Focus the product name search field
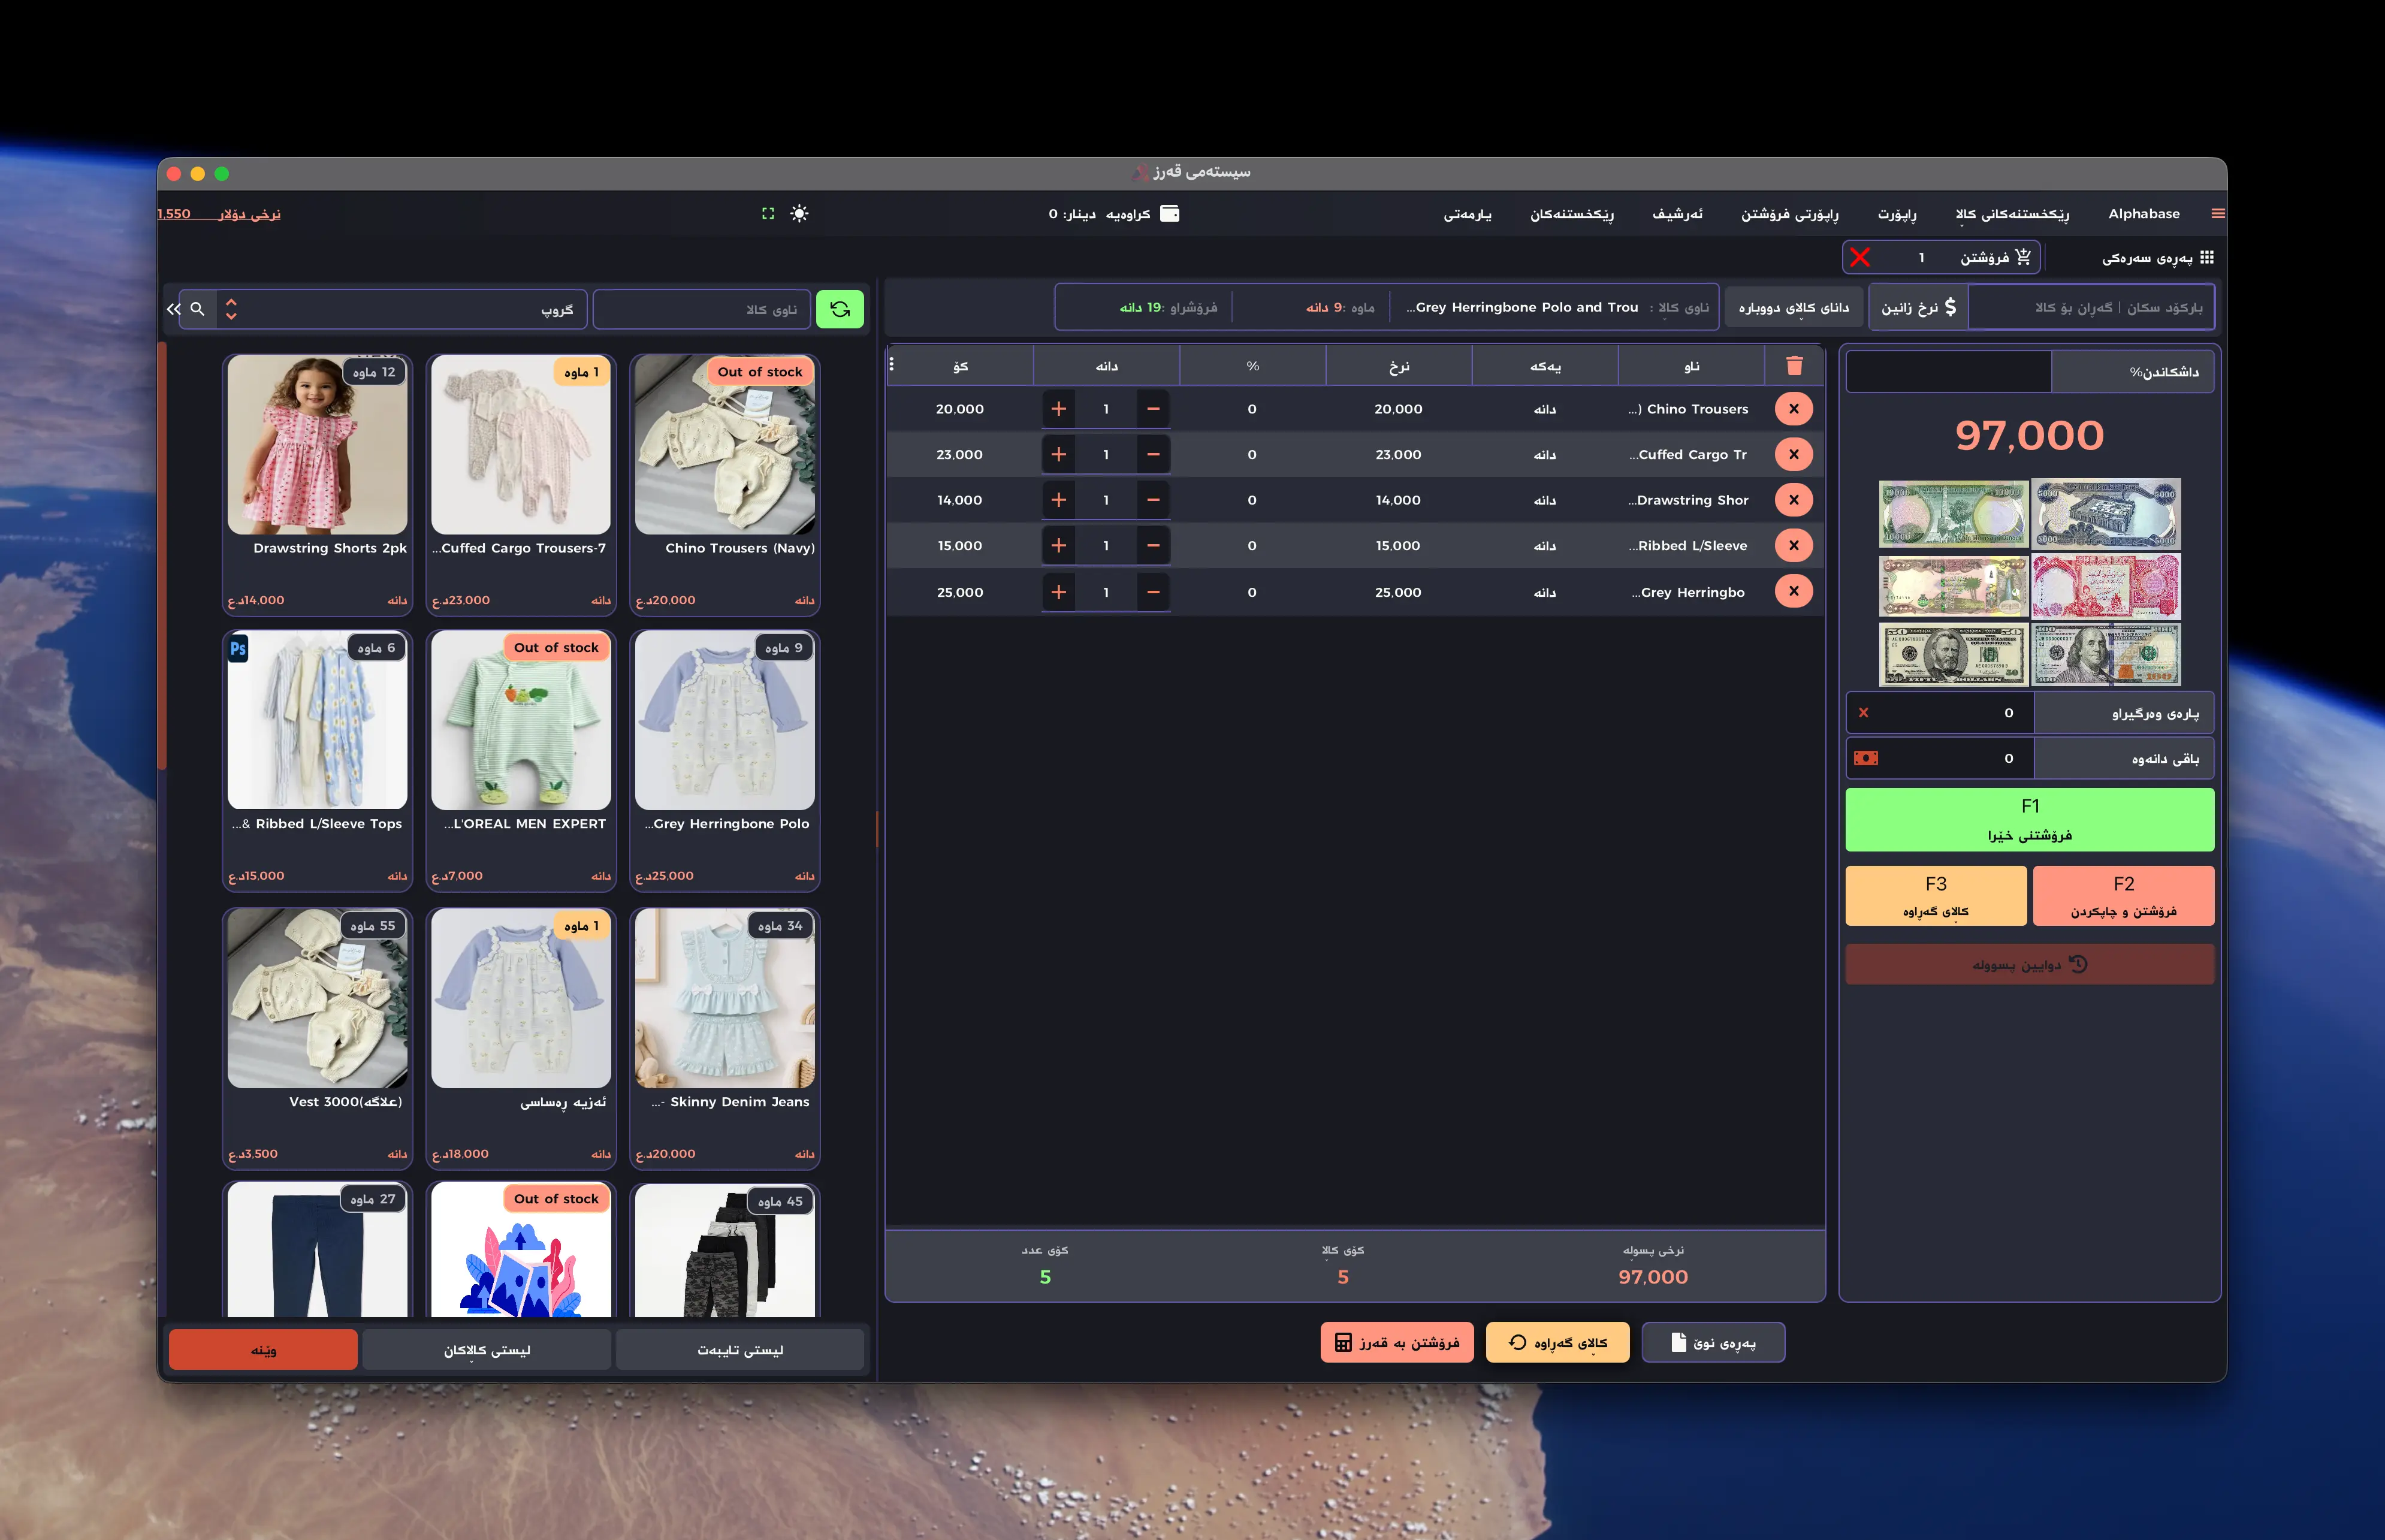This screenshot has height=1540, width=2385. coord(701,309)
